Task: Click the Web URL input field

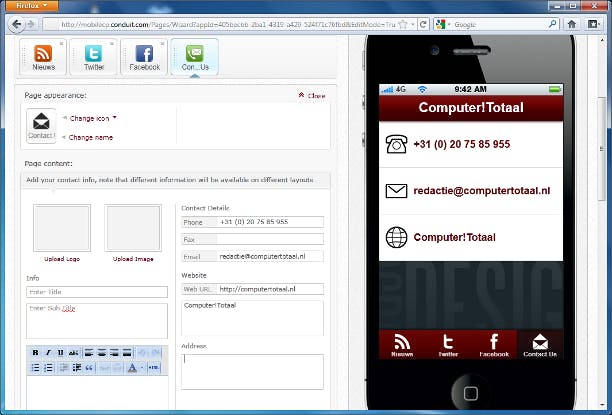Action: (x=270, y=289)
